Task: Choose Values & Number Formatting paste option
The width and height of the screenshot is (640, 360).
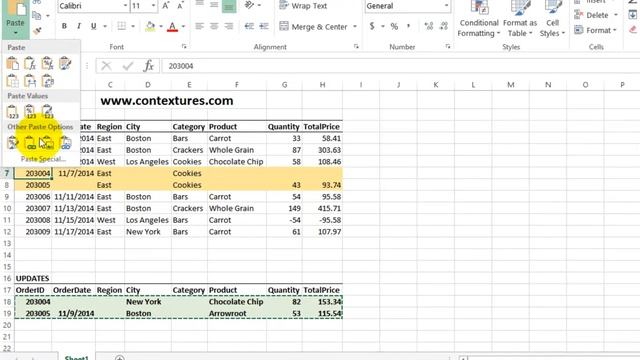Action: coord(30,111)
